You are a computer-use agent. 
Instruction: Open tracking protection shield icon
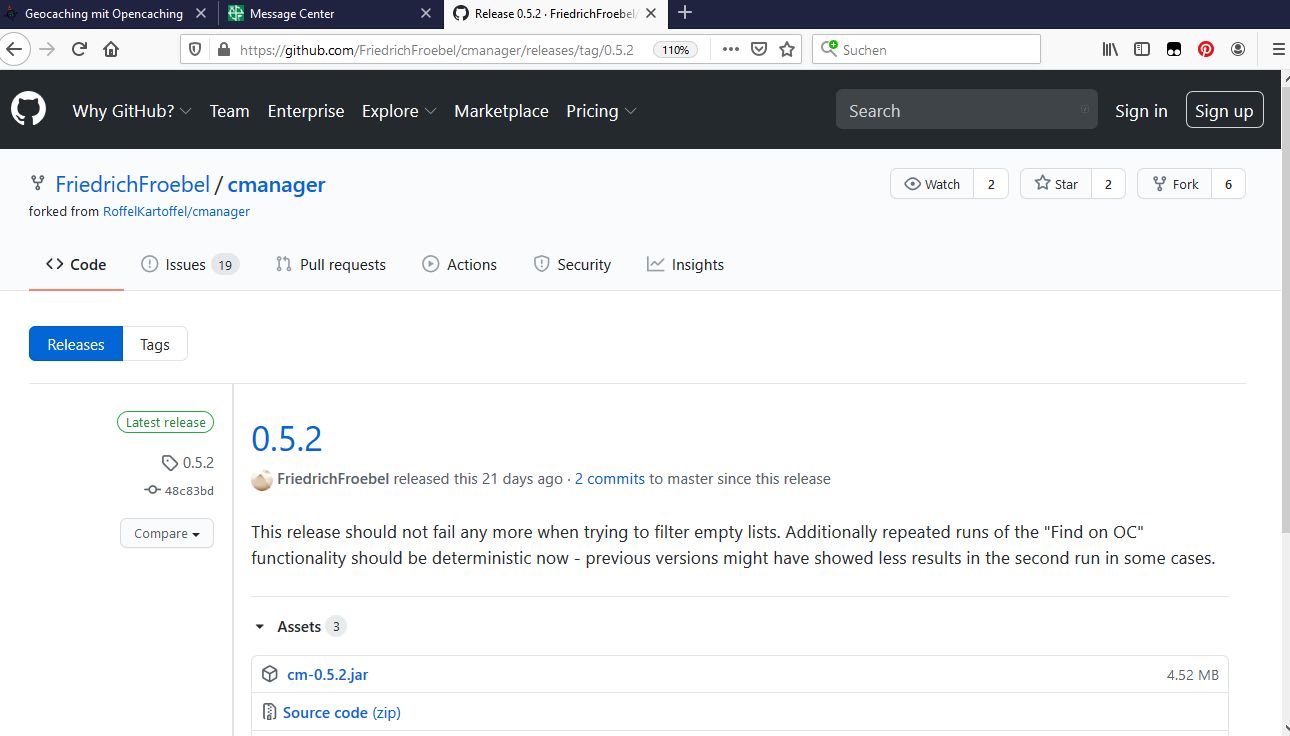coord(195,49)
